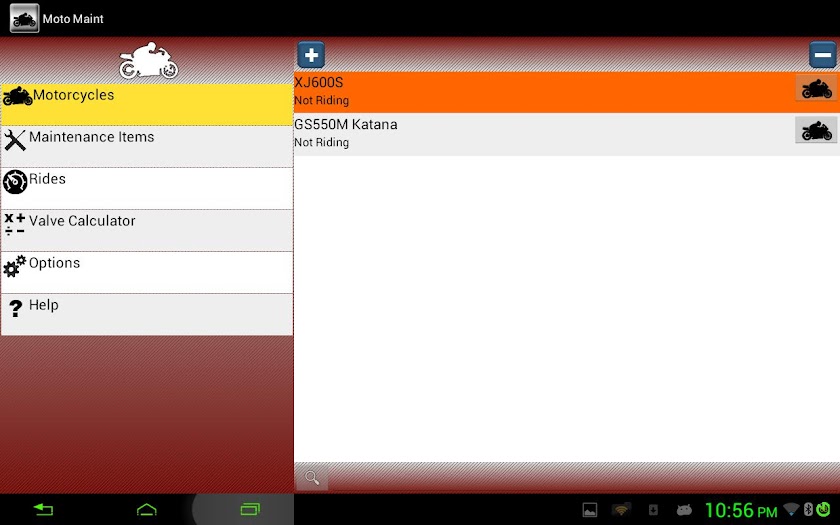
Task: Tap the green battery status icon
Action: tap(823, 509)
